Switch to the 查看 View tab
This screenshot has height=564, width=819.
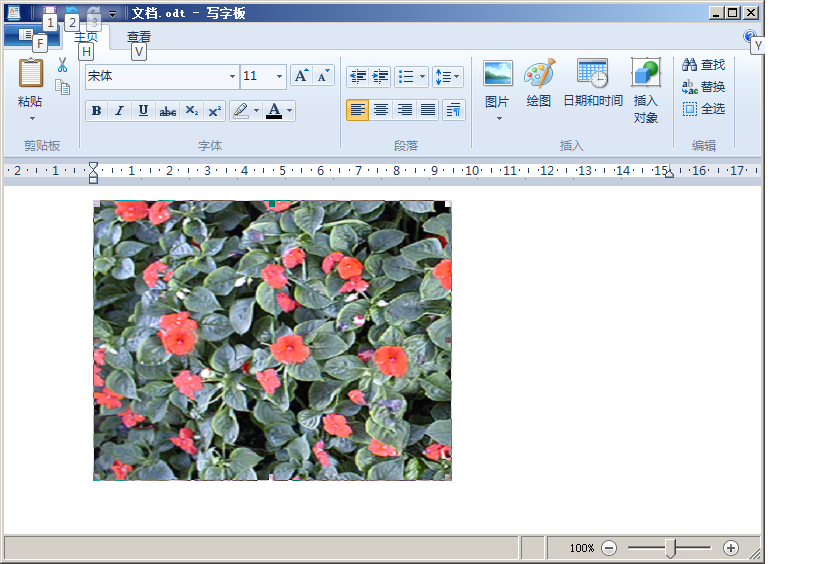(x=139, y=37)
